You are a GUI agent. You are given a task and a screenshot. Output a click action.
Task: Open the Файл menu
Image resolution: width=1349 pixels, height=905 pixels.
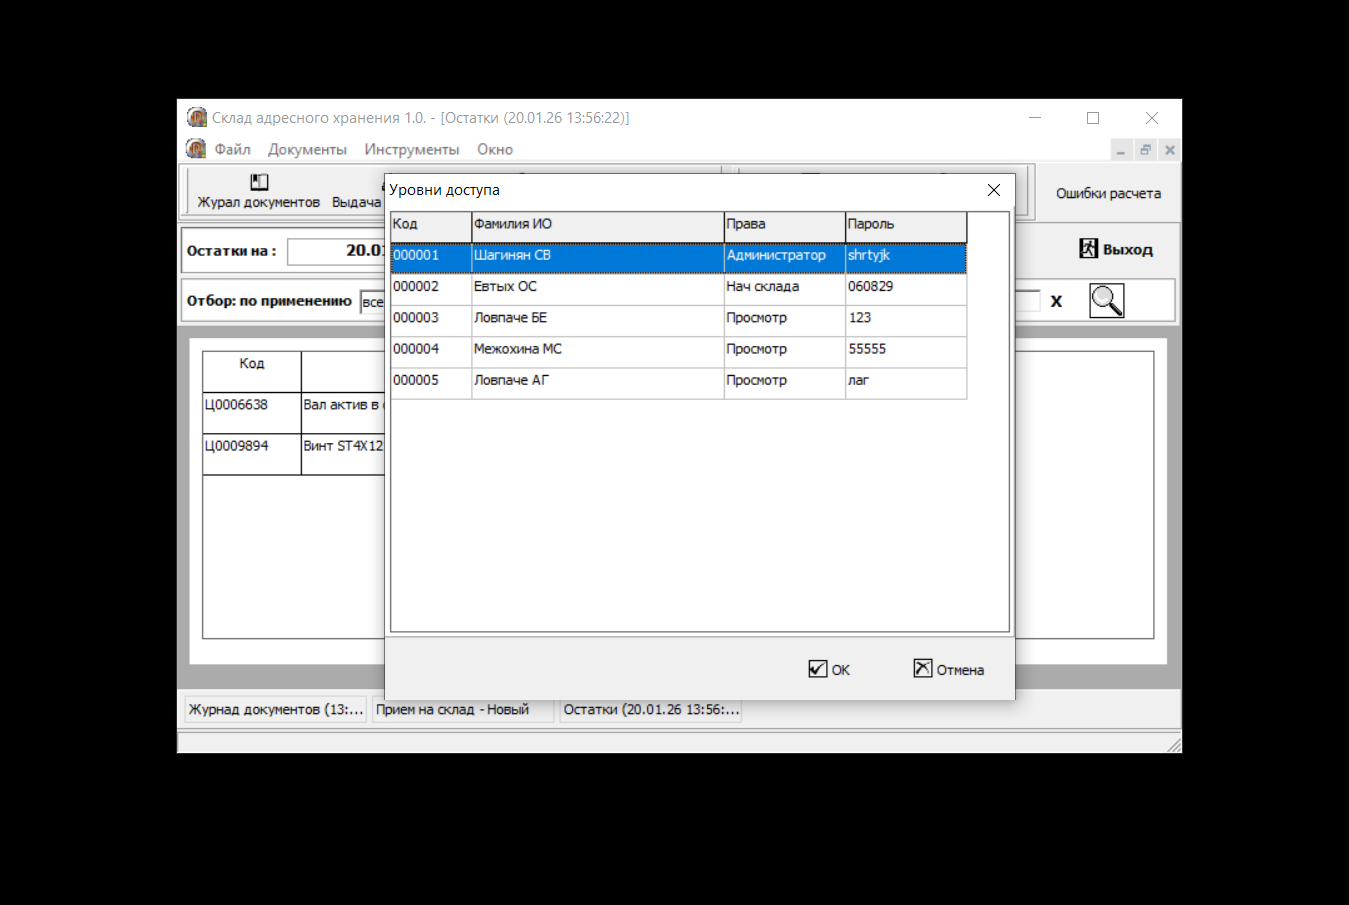(x=232, y=149)
